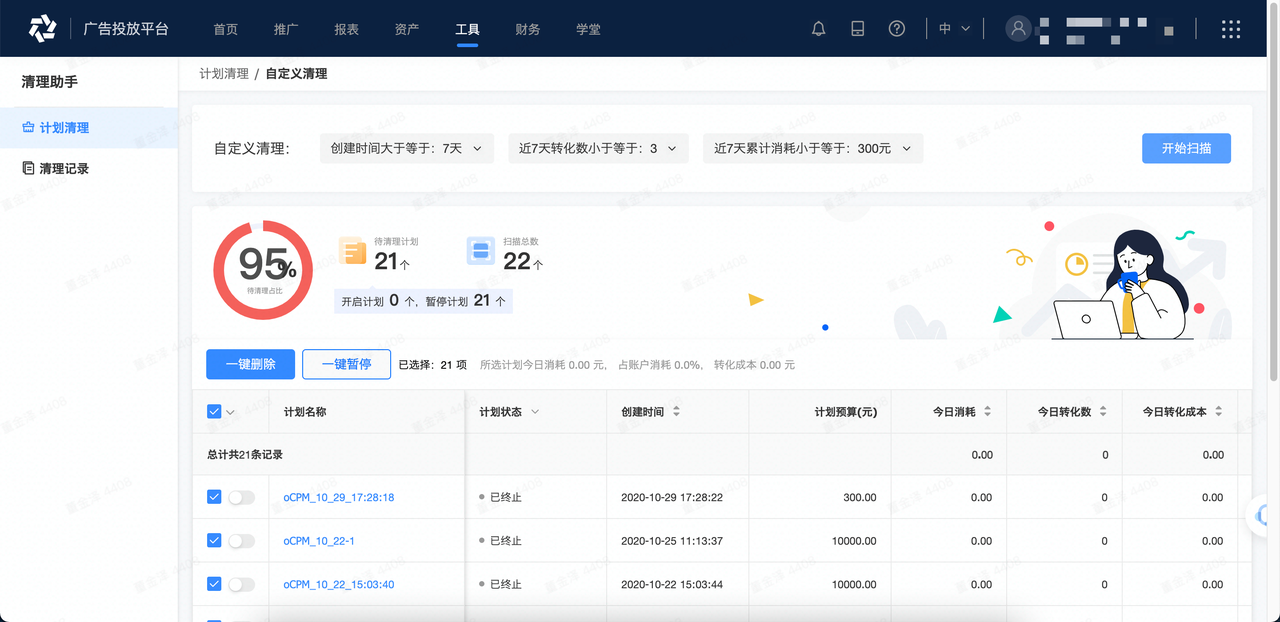Open the 报表 navigation menu

[346, 29]
